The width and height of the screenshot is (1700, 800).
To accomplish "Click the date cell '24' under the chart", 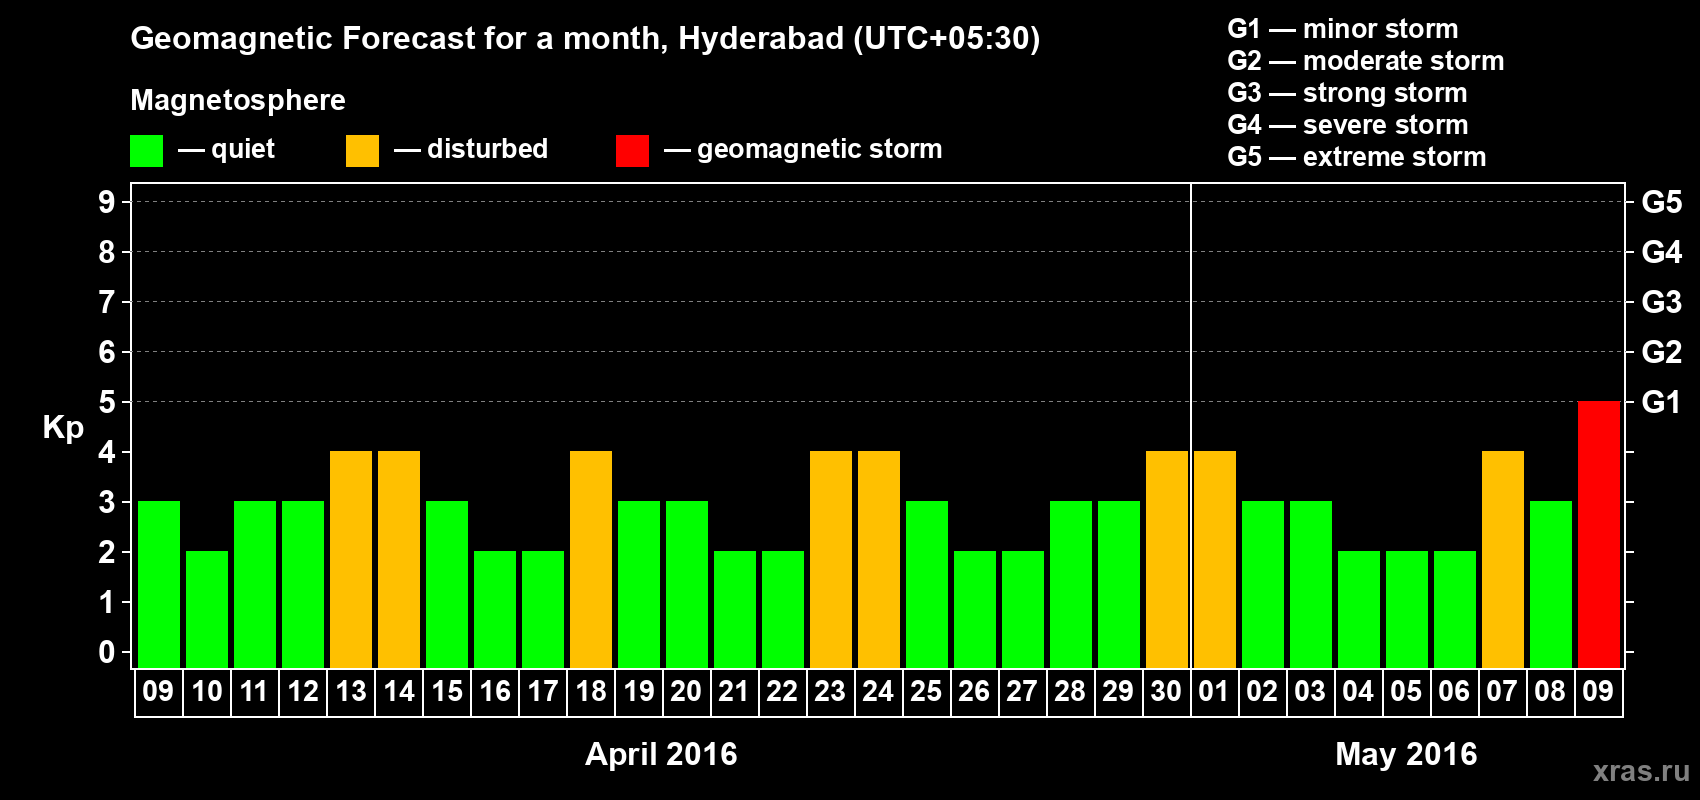I will [x=879, y=692].
